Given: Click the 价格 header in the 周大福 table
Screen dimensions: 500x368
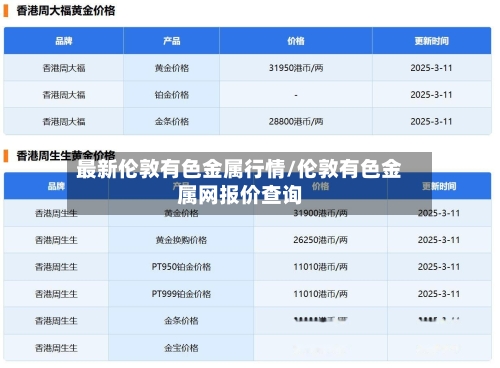Looking at the screenshot, I should (x=296, y=41).
